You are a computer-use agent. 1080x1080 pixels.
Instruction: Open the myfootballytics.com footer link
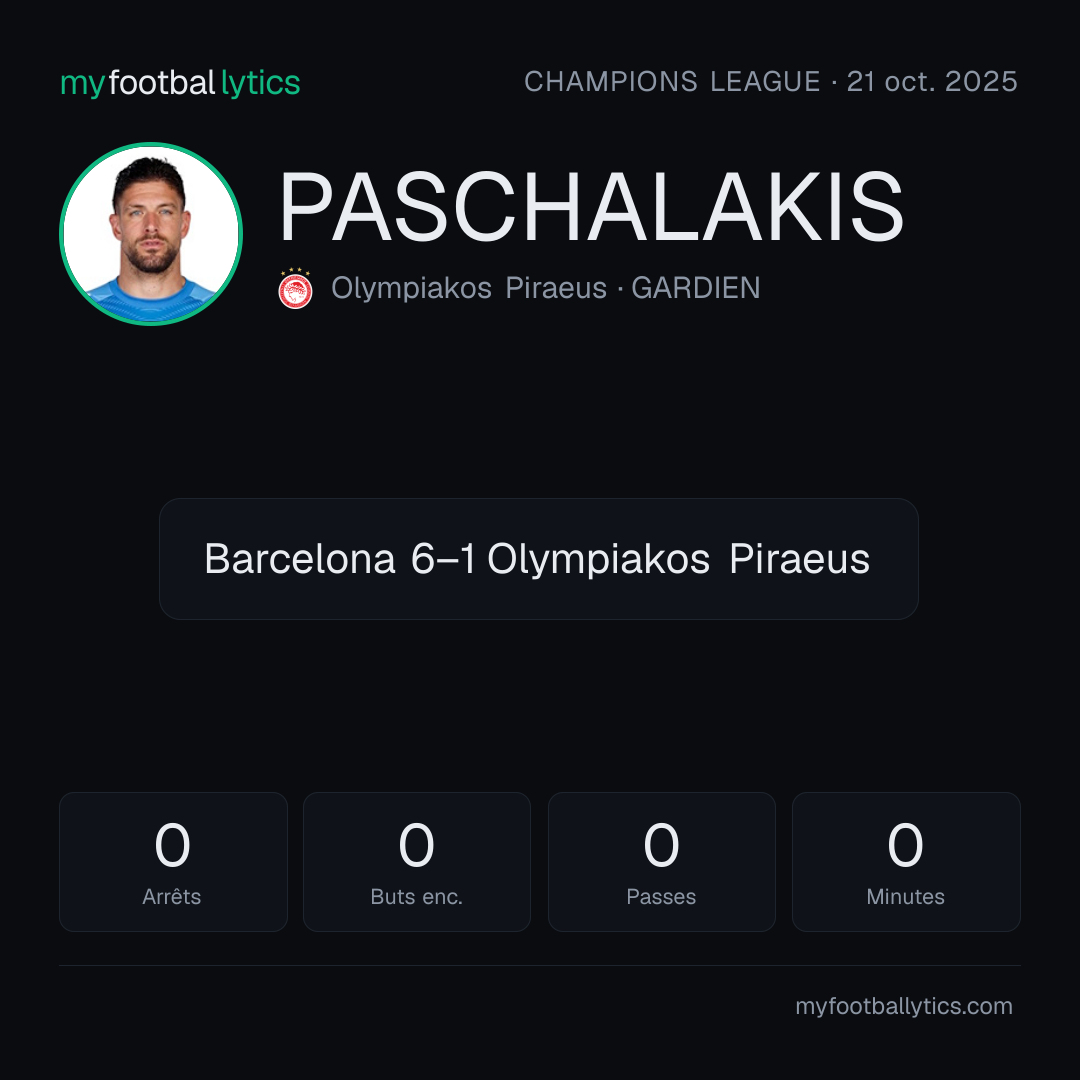point(904,1006)
